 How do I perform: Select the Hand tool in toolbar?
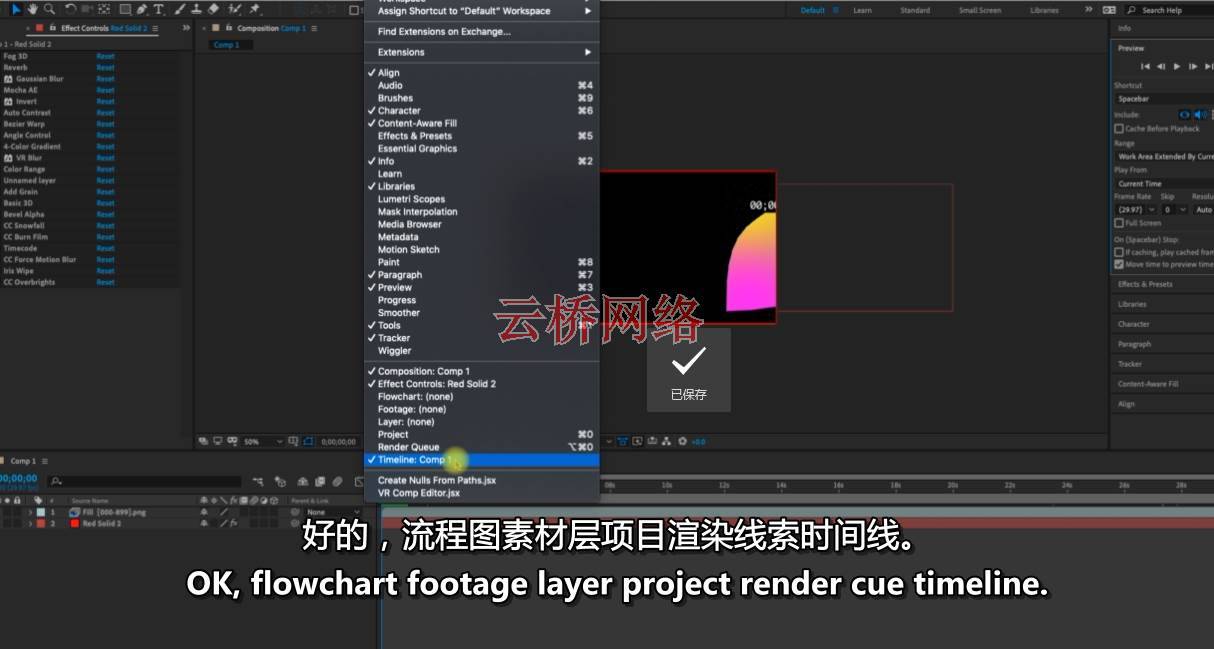click(x=33, y=9)
